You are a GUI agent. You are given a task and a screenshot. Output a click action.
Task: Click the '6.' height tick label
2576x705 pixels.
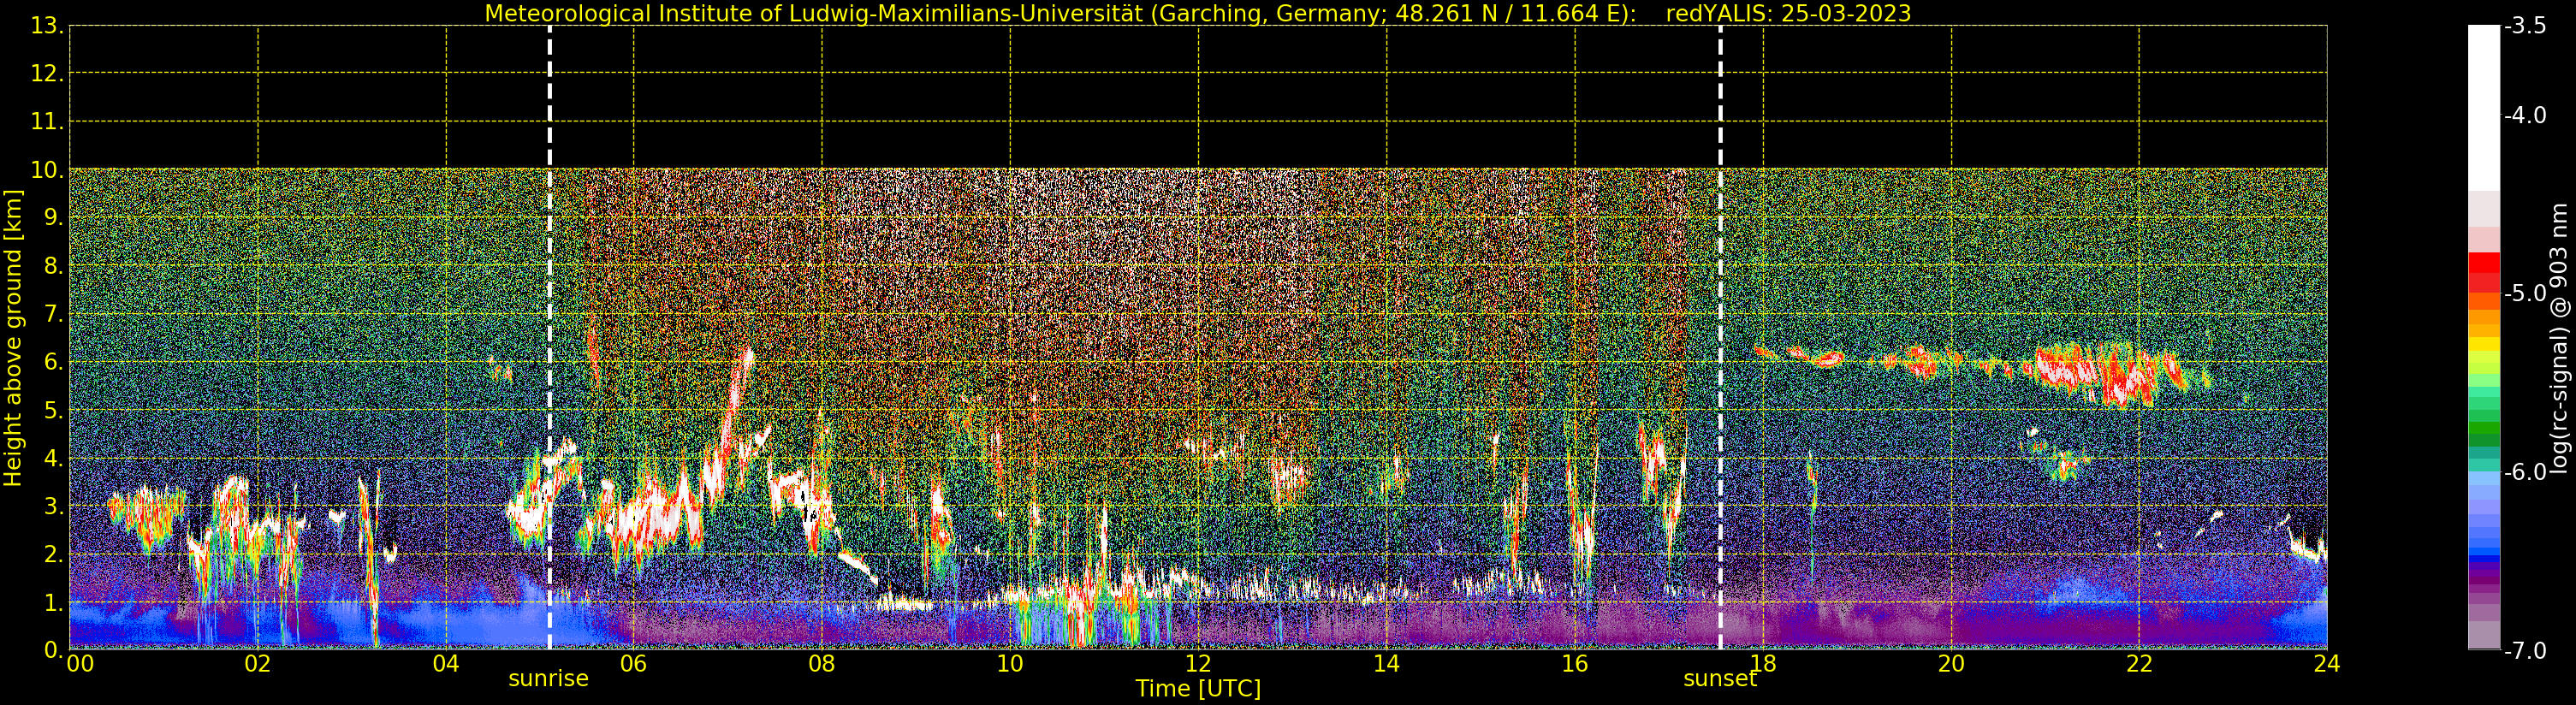click(53, 362)
